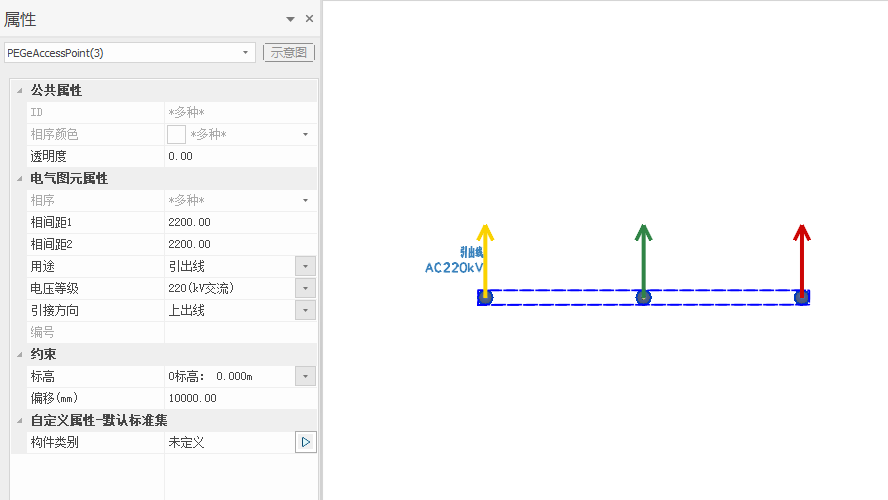The image size is (888, 500).
Task: Open the 相序 dropdown arrow
Action: [305, 200]
